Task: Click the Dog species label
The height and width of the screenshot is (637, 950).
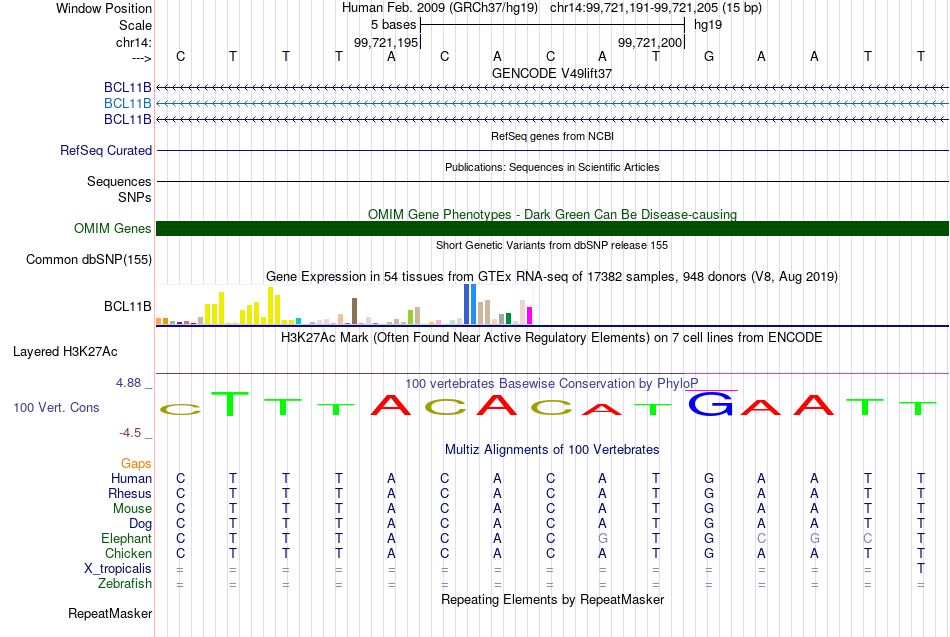Action: [x=140, y=524]
